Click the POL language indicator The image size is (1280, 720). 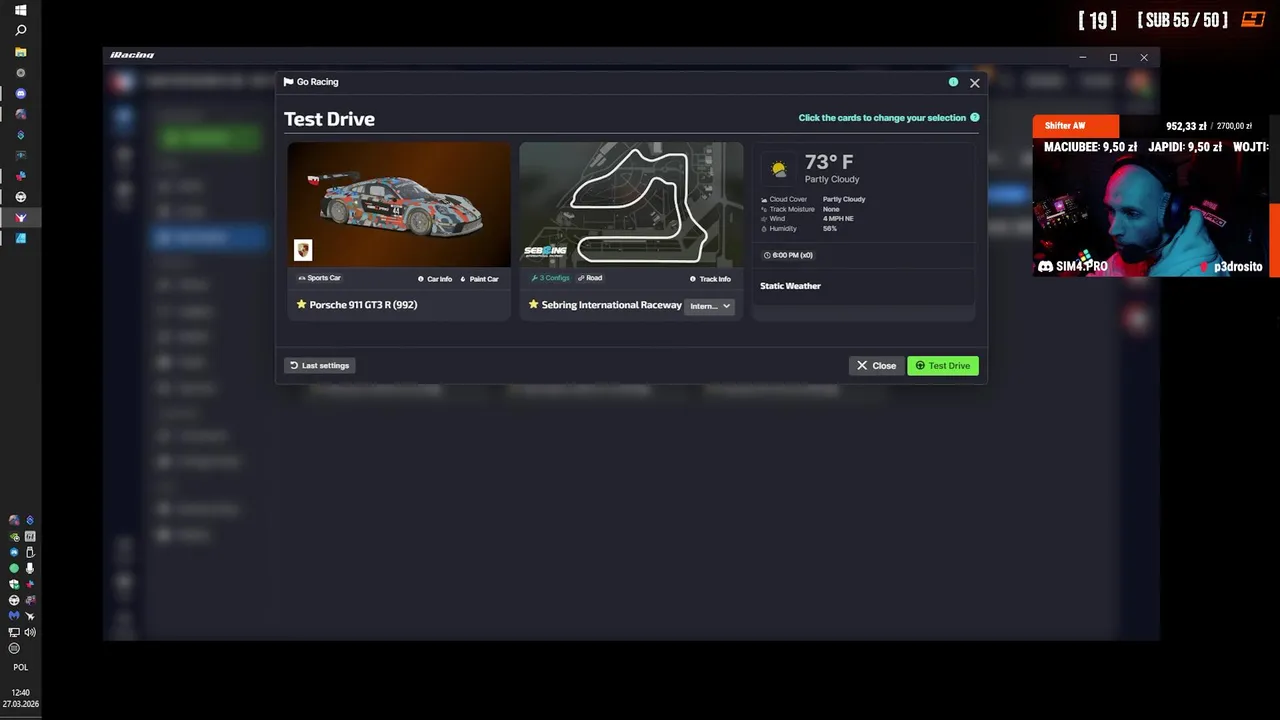pyautogui.click(x=21, y=667)
